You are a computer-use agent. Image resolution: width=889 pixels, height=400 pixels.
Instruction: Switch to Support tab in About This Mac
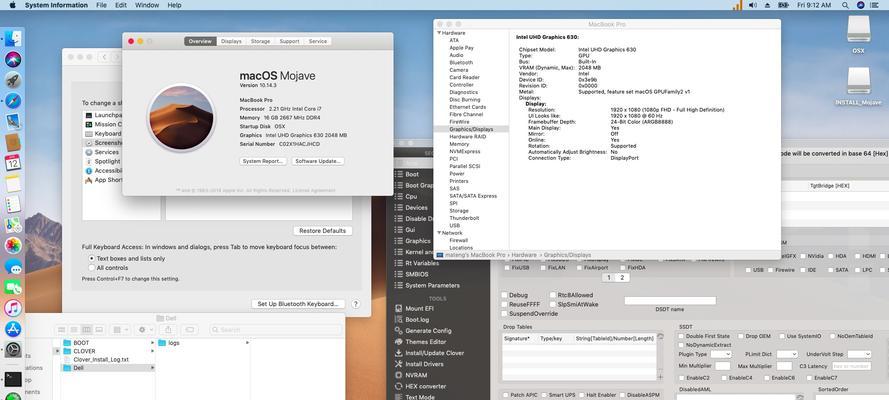coord(289,41)
